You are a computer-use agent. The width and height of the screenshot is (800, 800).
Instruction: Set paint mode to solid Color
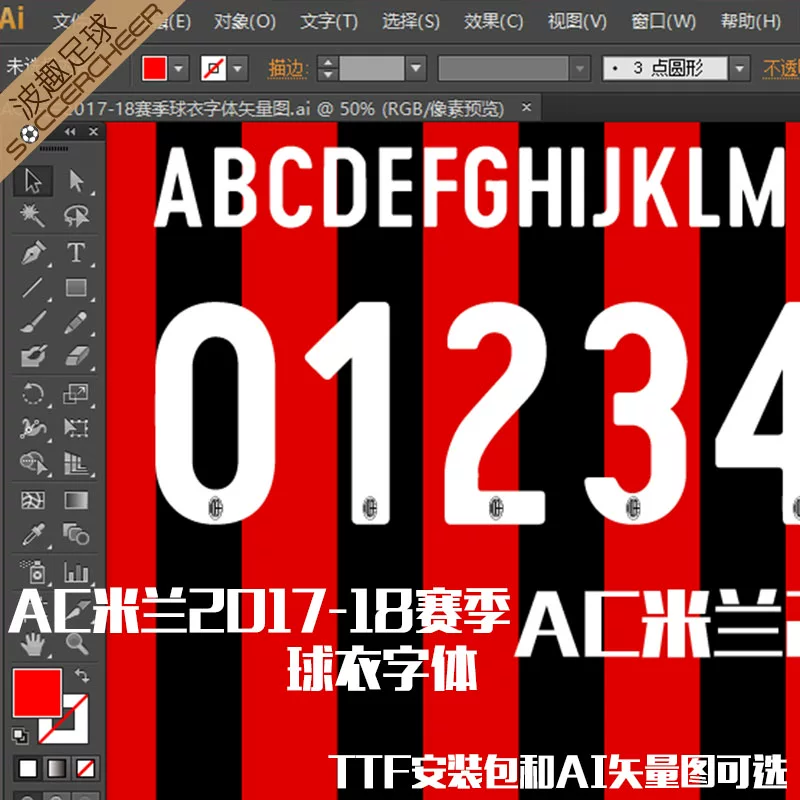(28, 768)
